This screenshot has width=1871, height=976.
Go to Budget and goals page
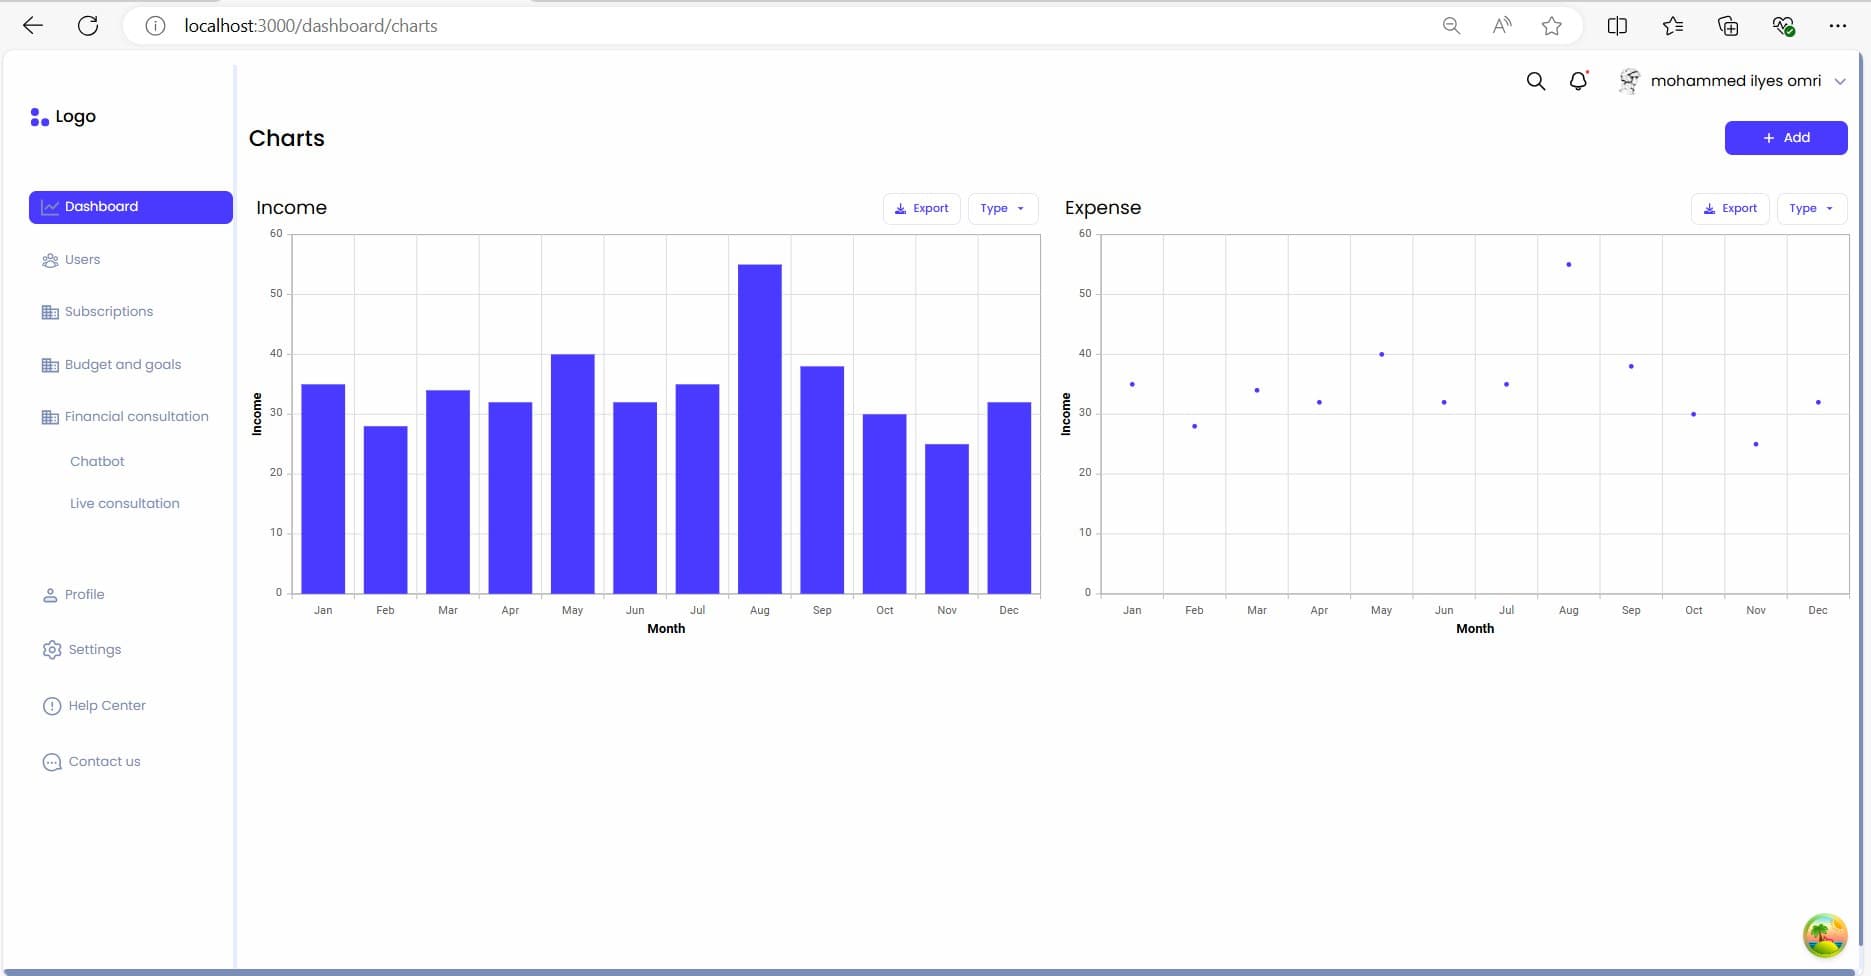pos(122,365)
